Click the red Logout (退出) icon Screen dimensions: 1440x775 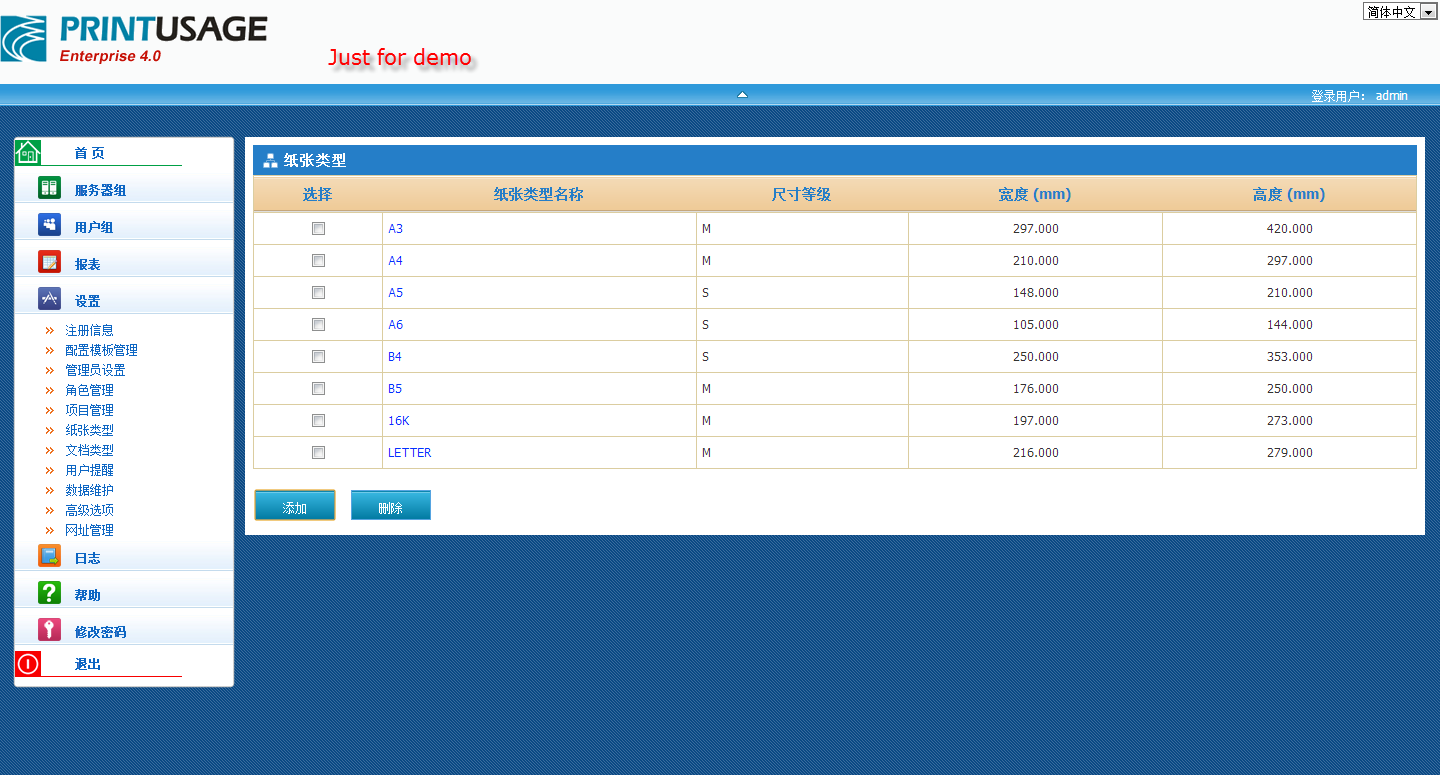28,663
